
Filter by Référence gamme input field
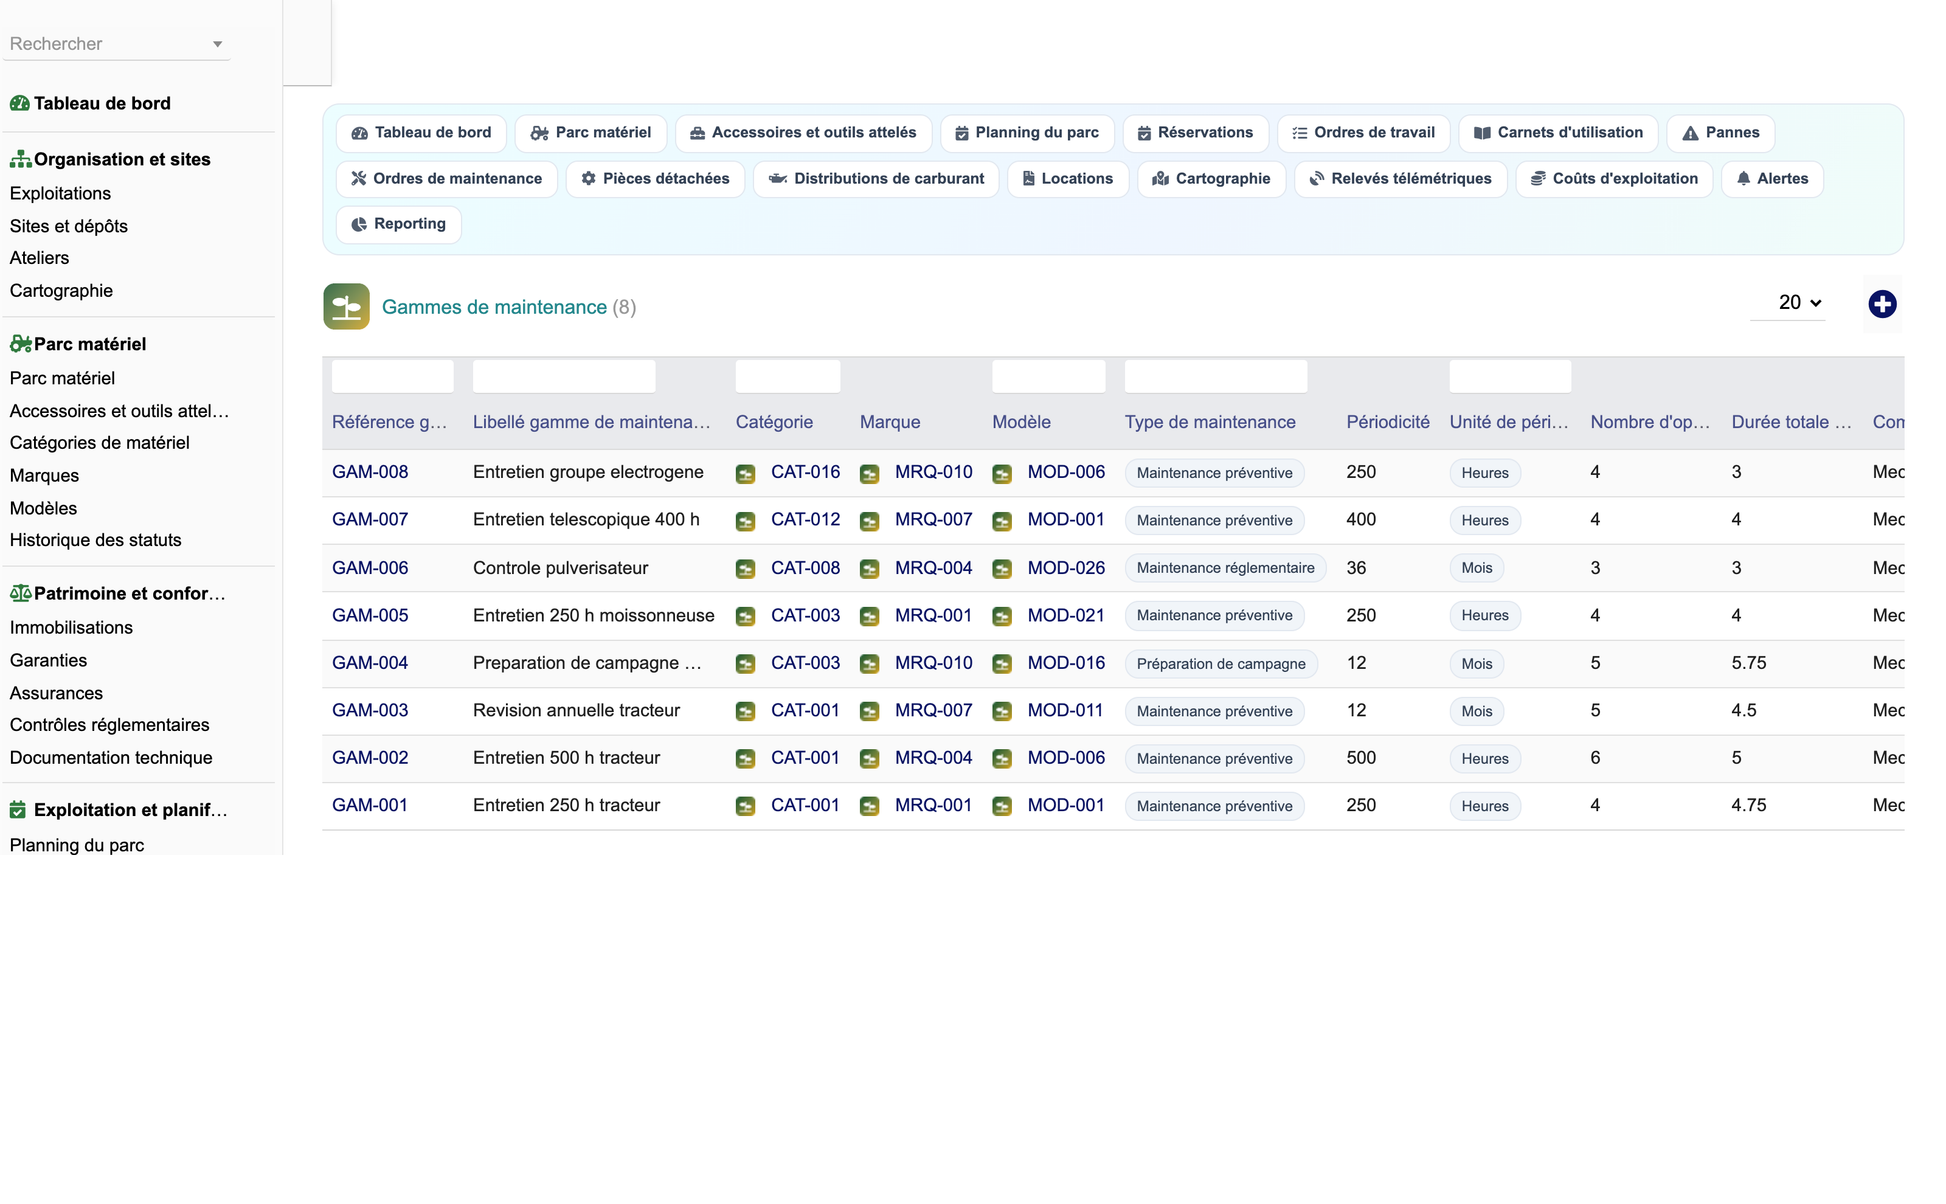pyautogui.click(x=392, y=376)
